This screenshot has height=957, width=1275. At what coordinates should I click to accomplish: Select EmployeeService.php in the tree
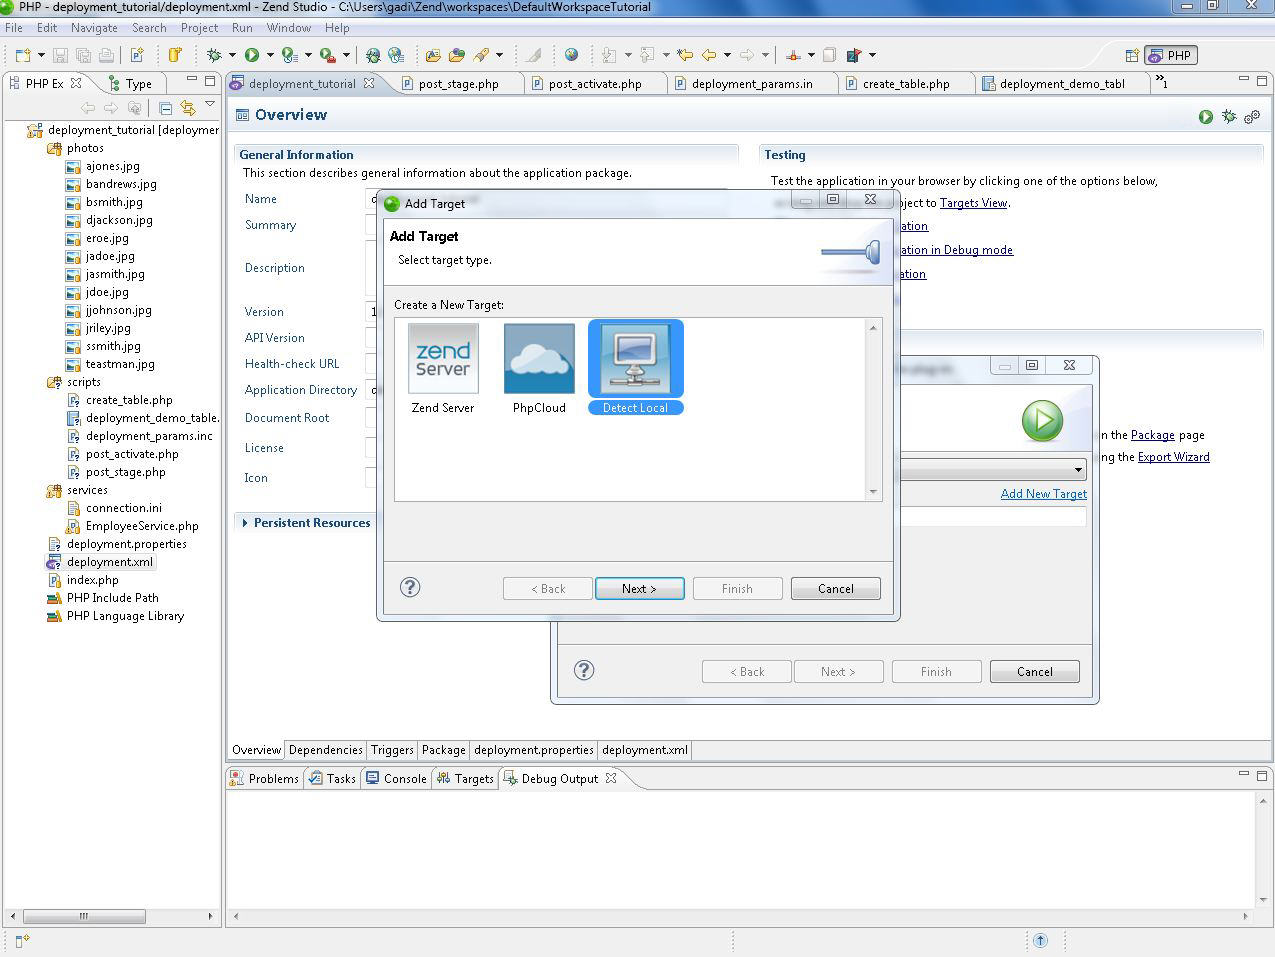142,526
